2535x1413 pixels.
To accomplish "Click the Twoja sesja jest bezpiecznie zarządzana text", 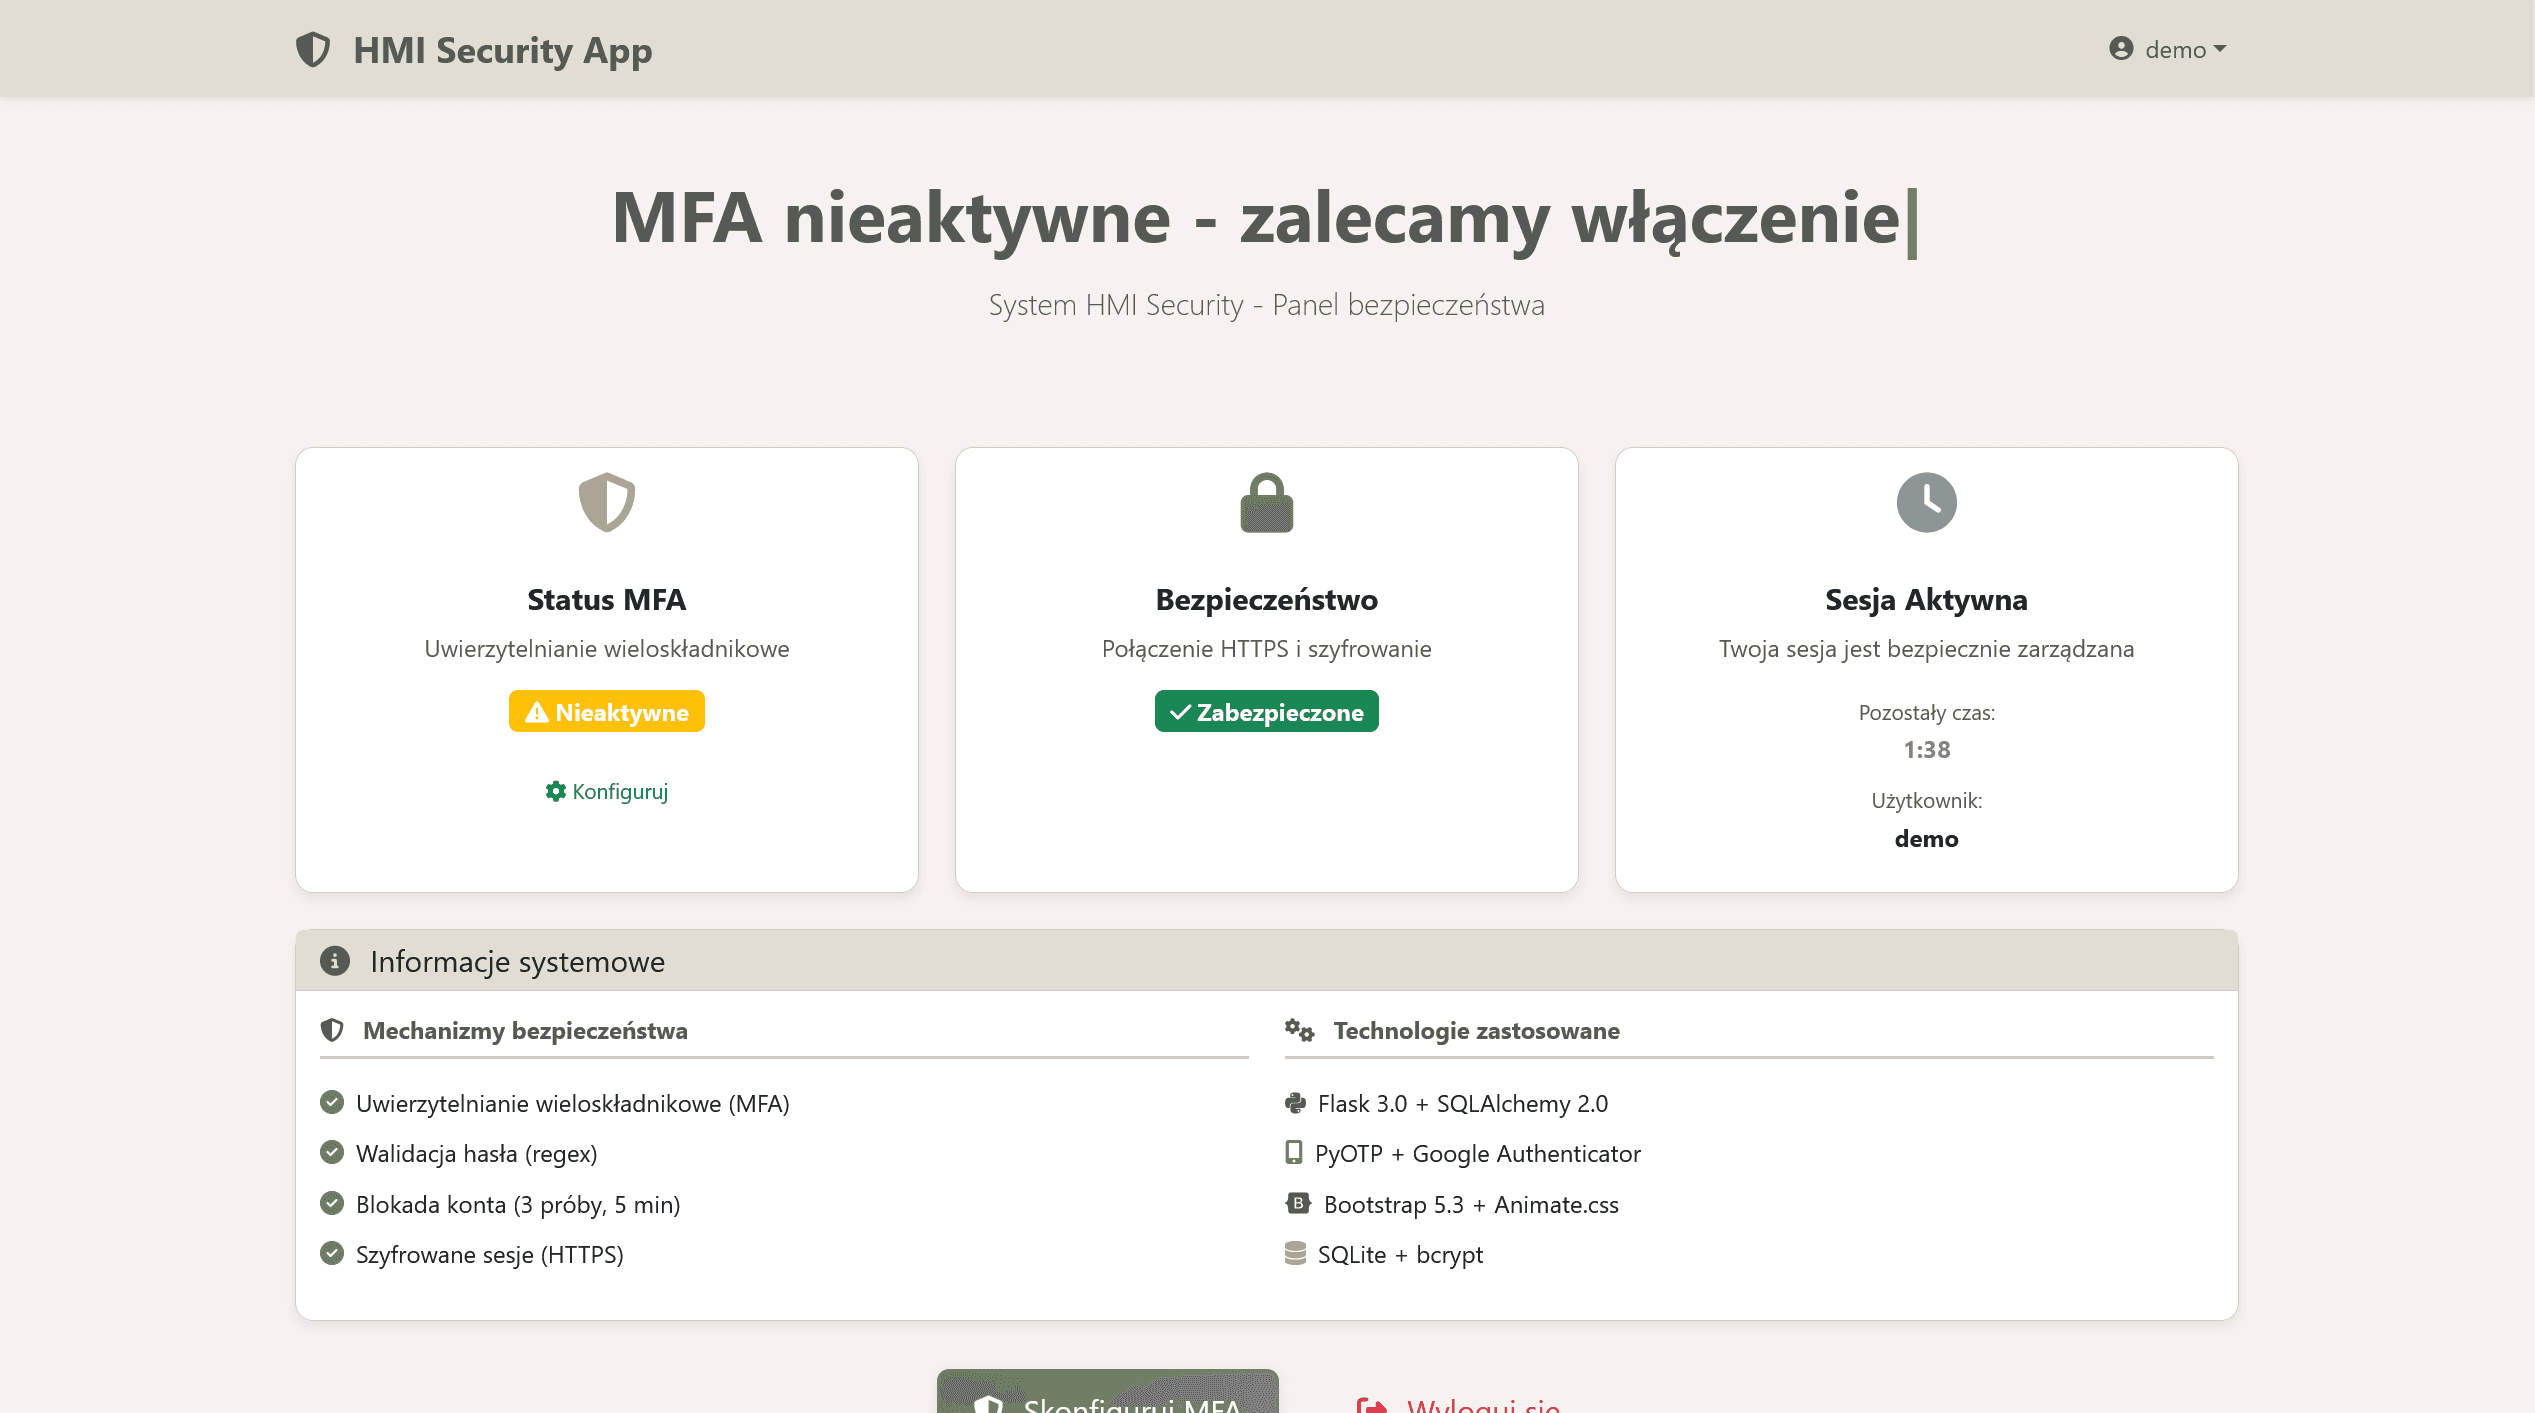I will 1926,648.
